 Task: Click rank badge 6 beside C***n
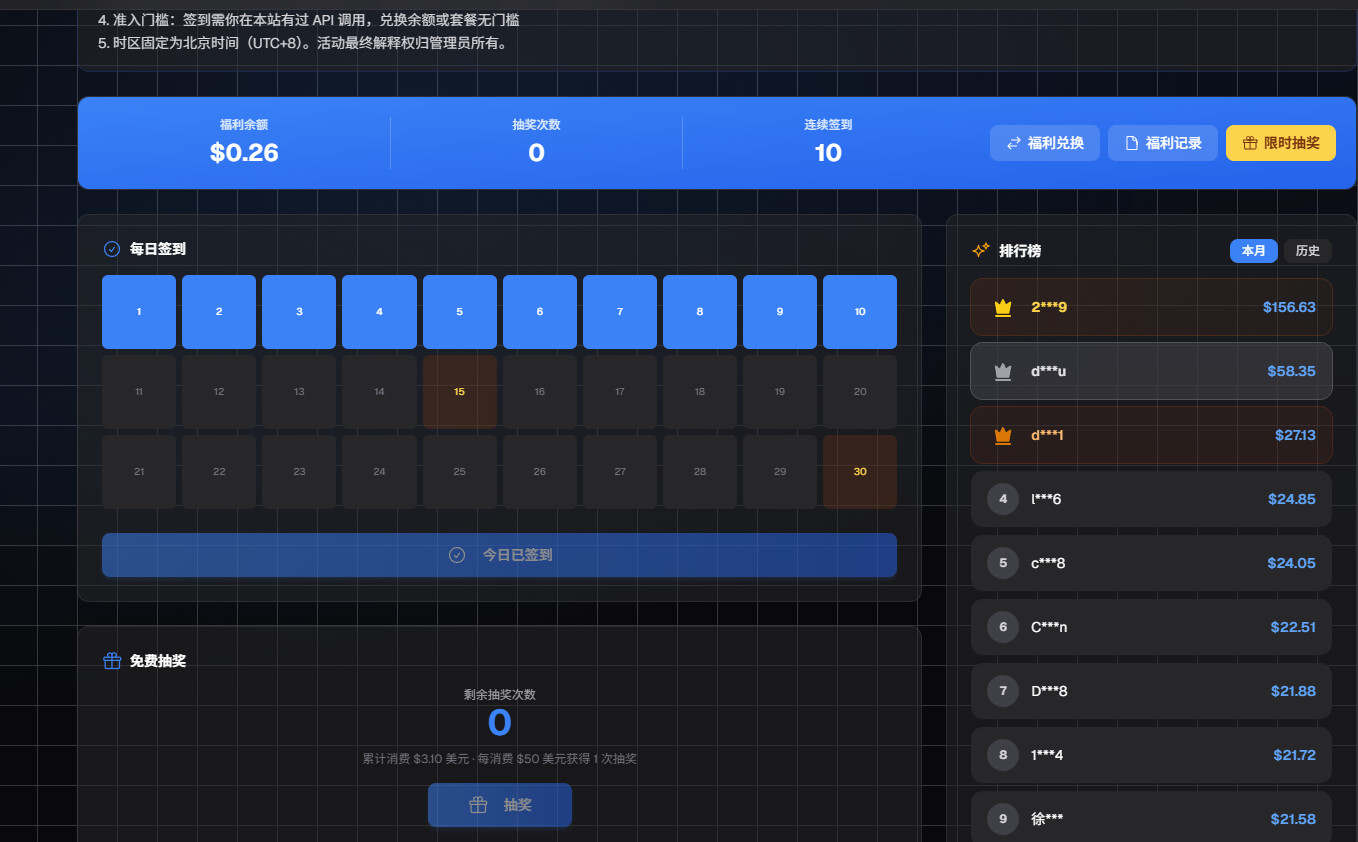coord(1003,627)
